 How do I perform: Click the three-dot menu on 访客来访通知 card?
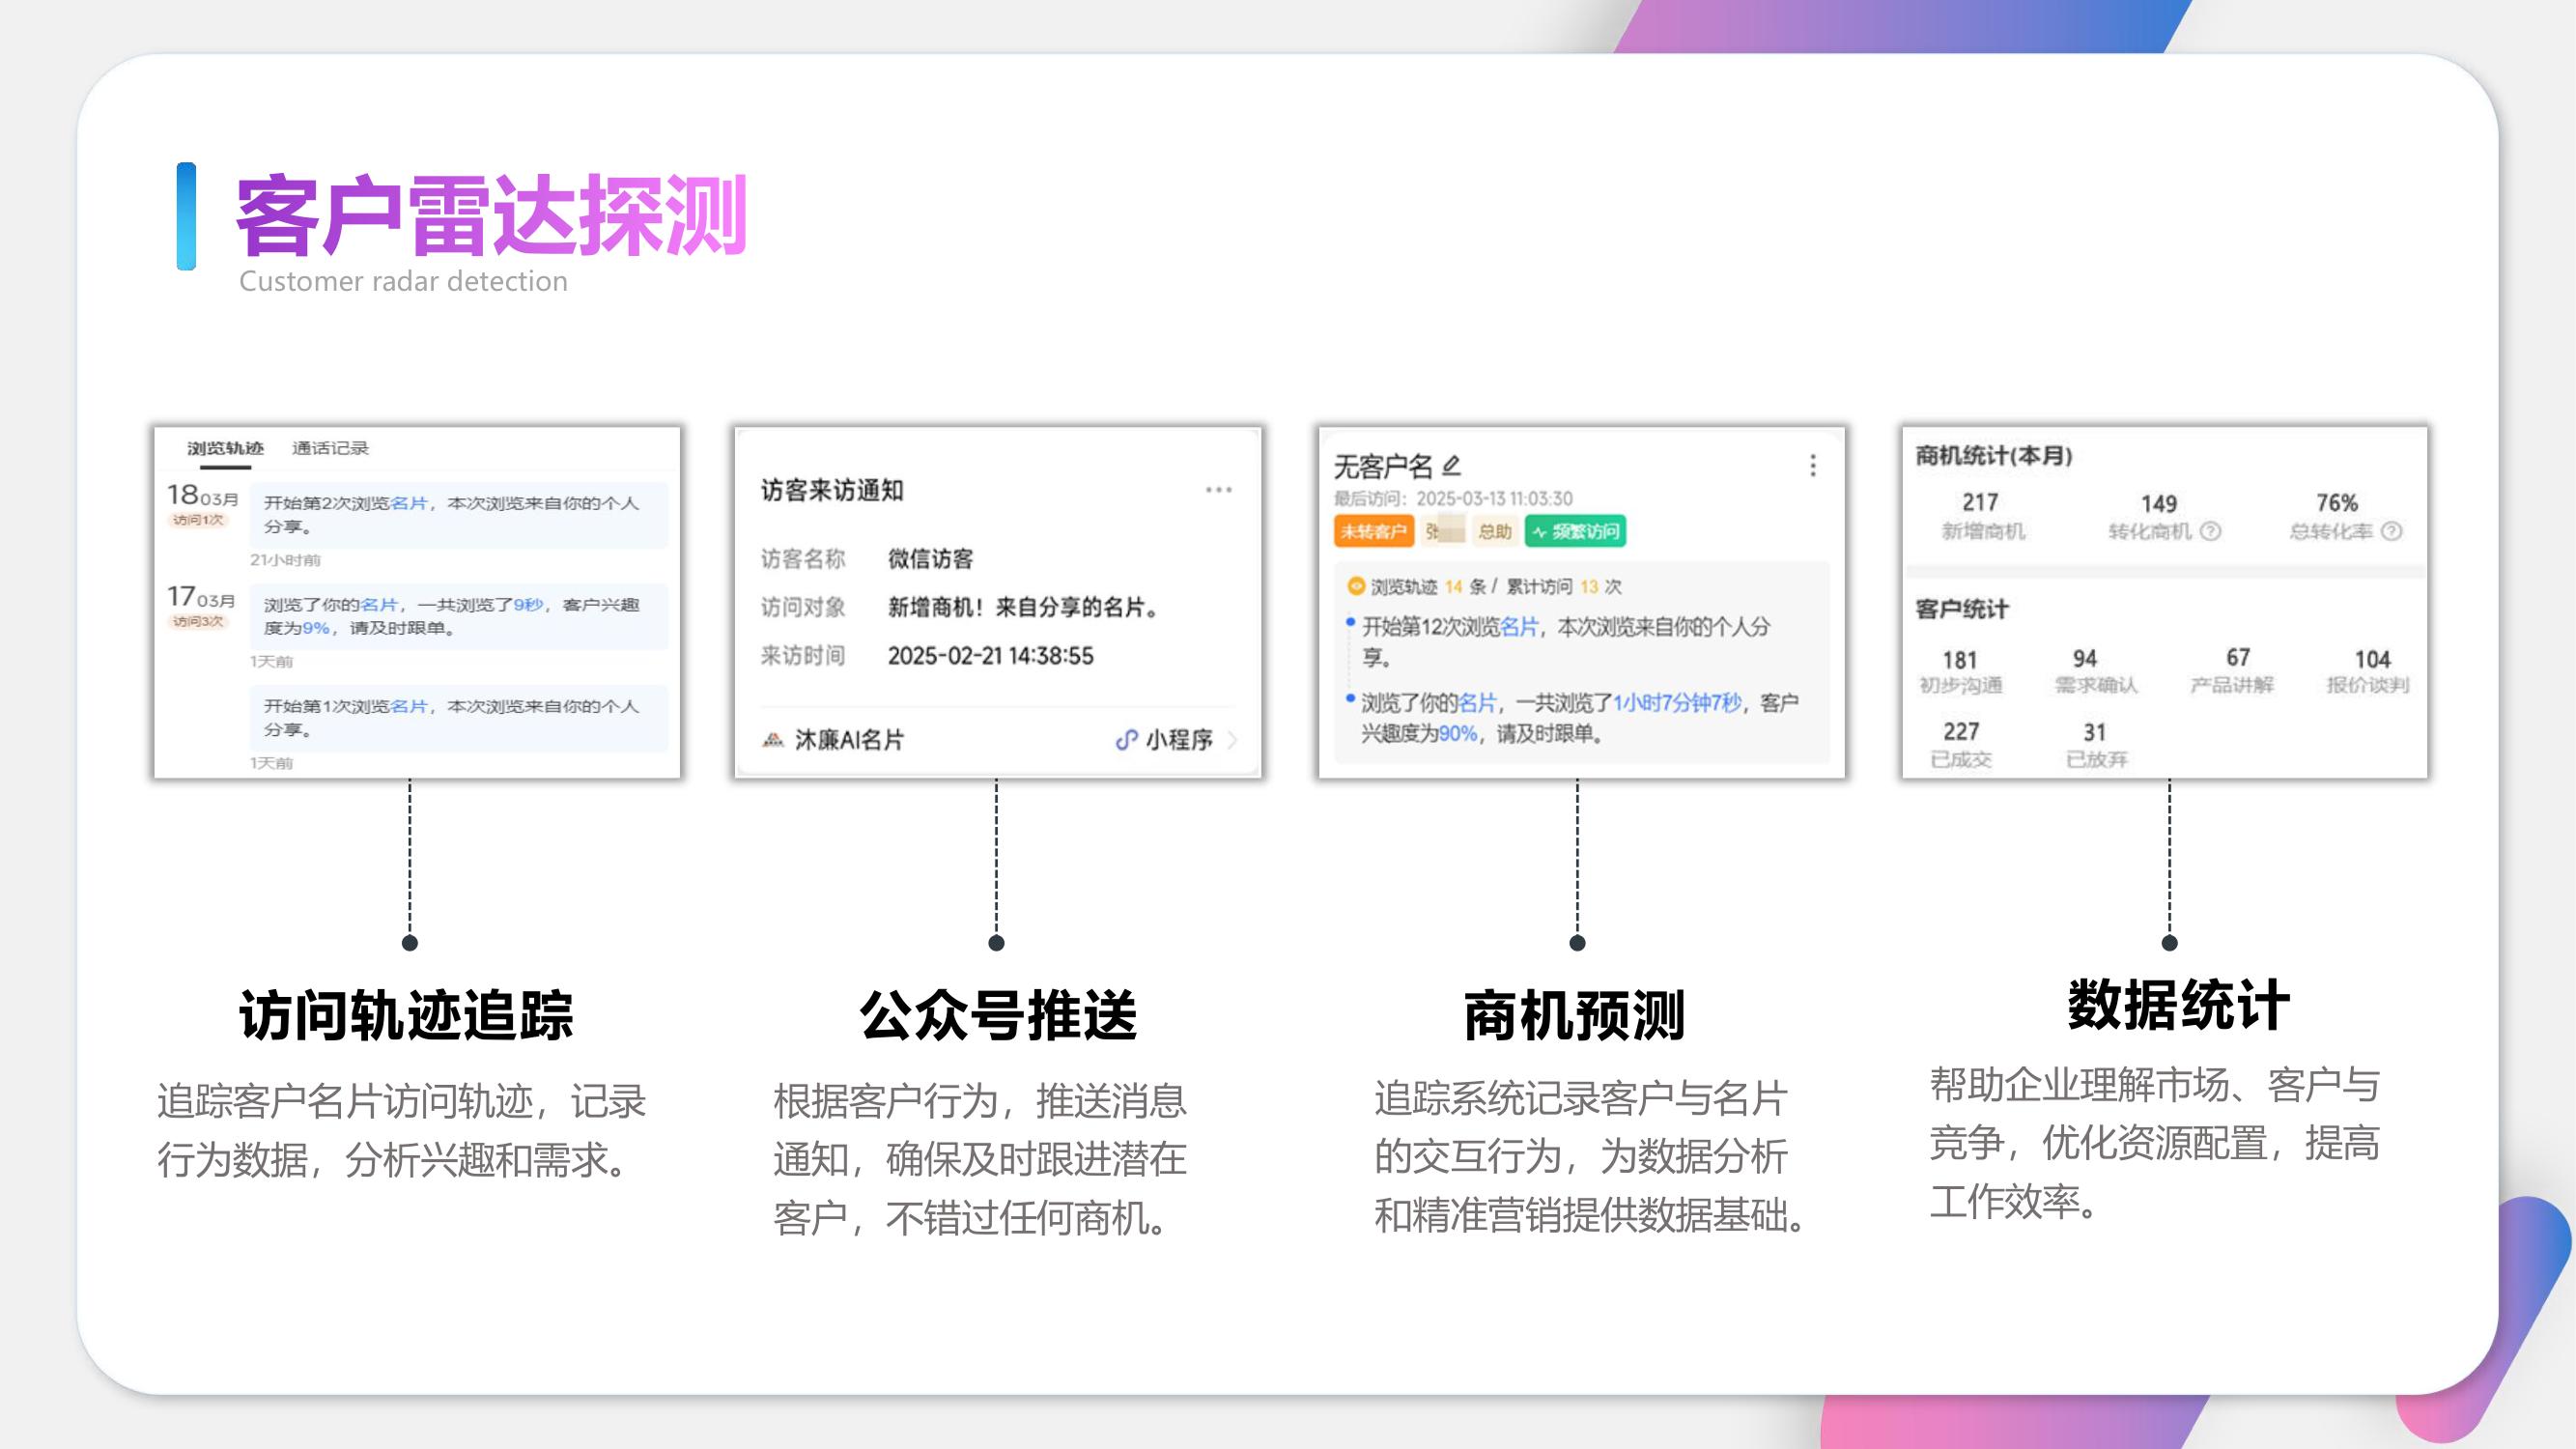[1219, 489]
